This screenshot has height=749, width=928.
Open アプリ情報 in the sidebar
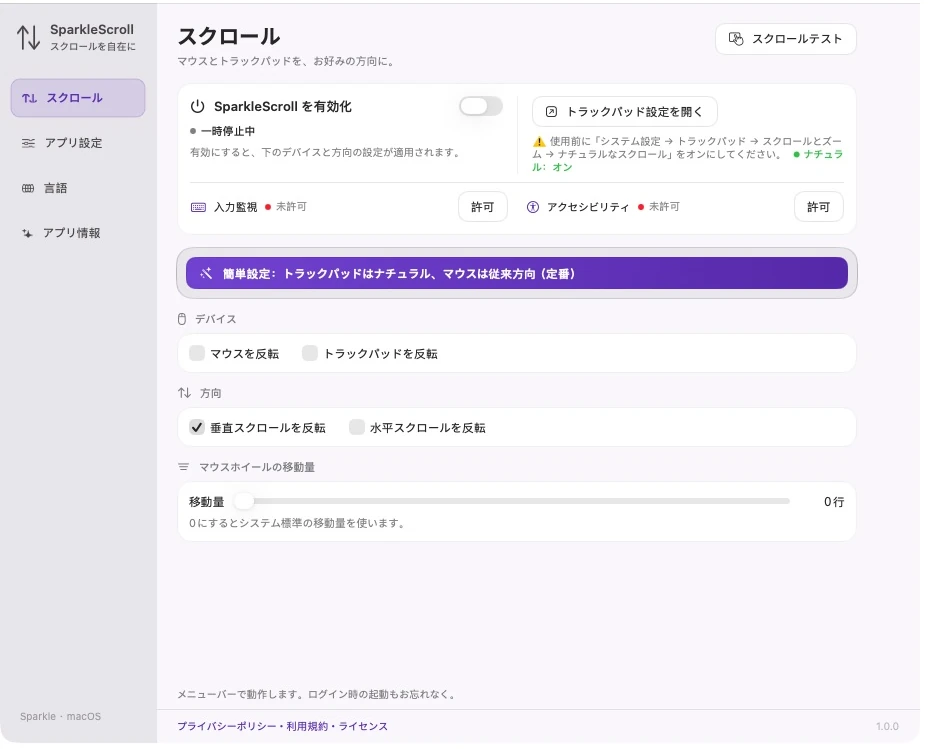coord(78,233)
